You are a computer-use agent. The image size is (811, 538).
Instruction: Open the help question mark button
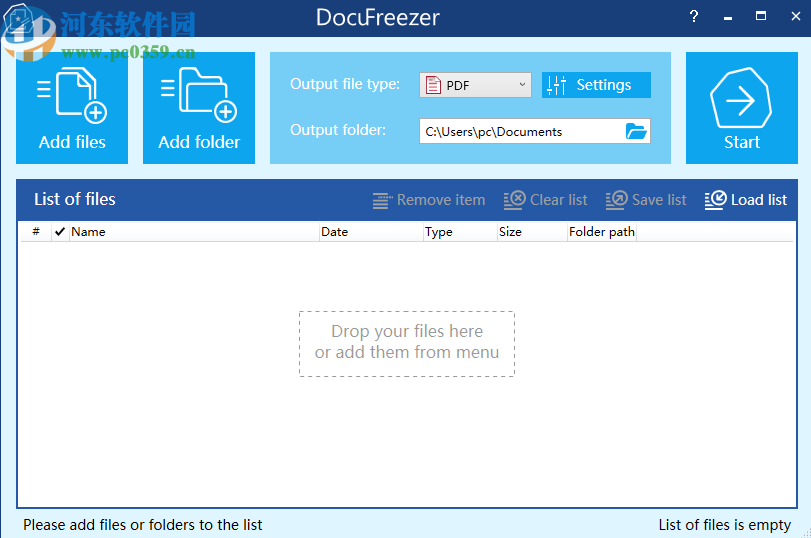pos(694,17)
